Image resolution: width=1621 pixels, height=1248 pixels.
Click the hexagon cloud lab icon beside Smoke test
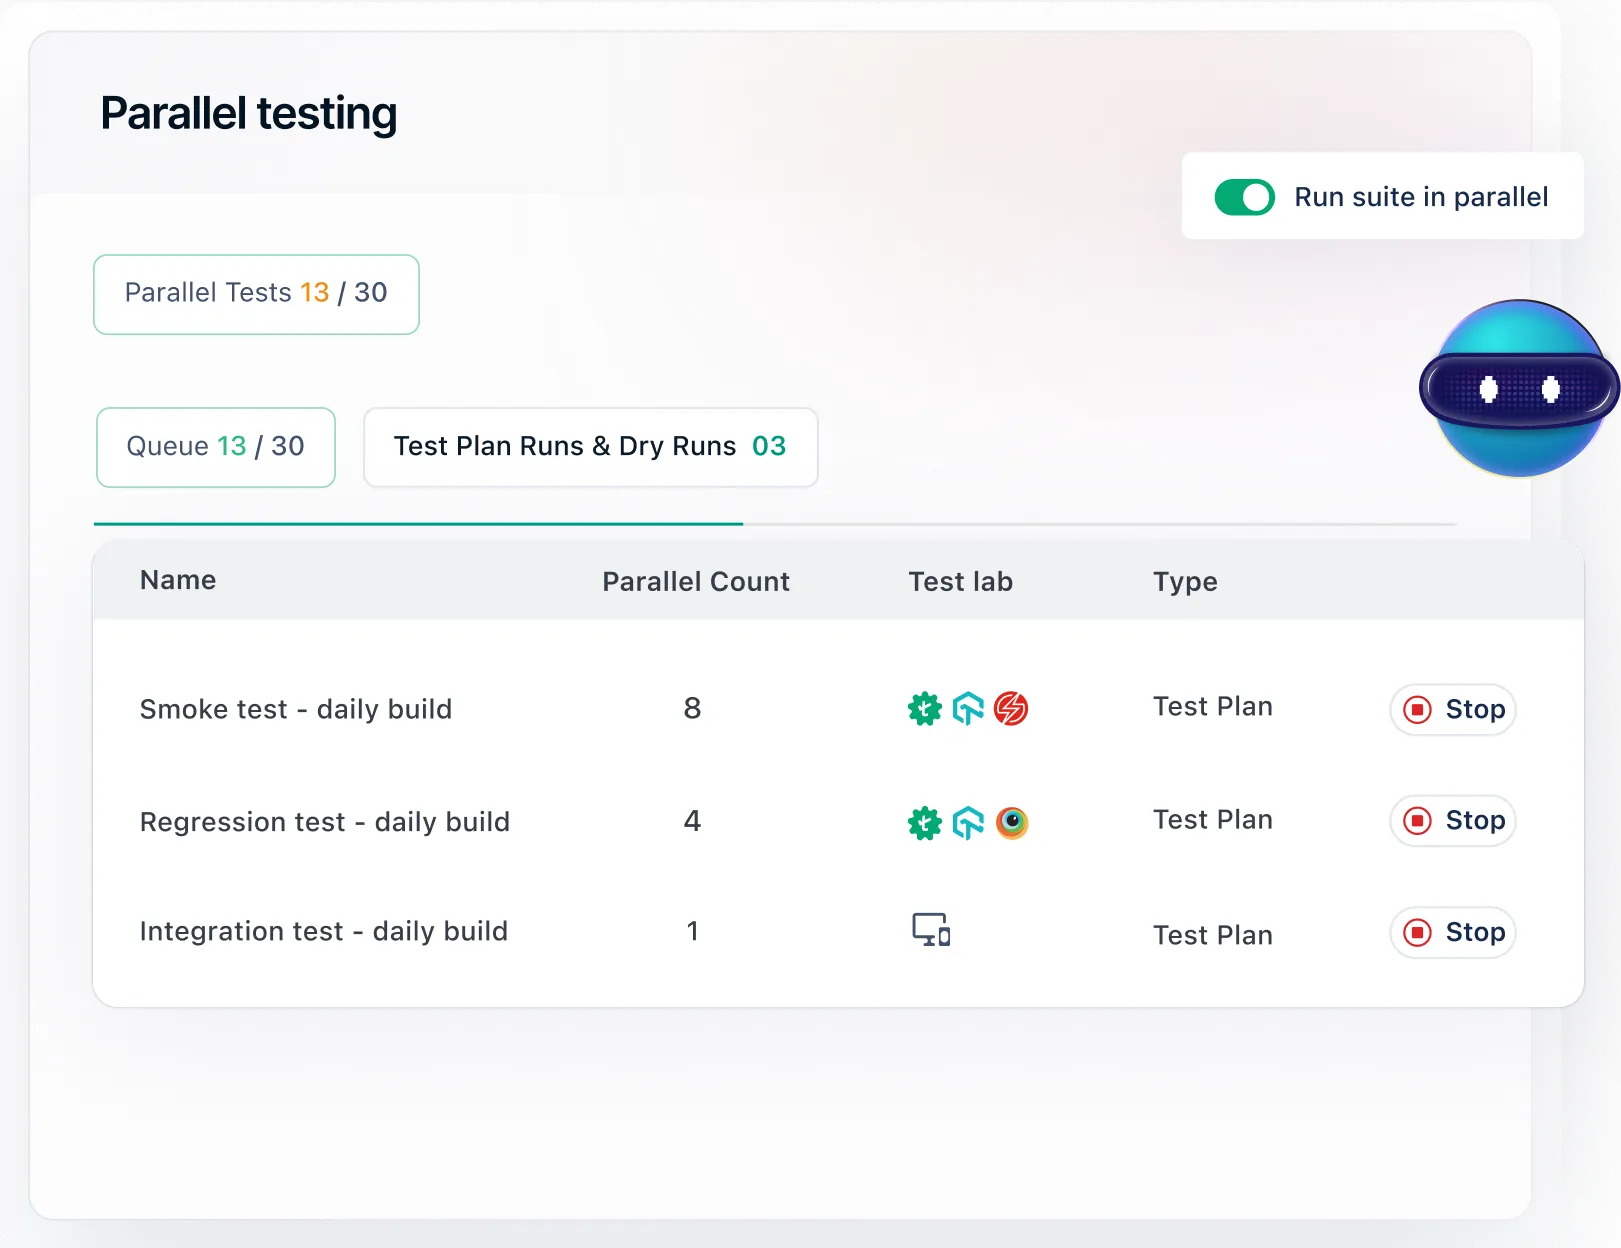point(968,709)
